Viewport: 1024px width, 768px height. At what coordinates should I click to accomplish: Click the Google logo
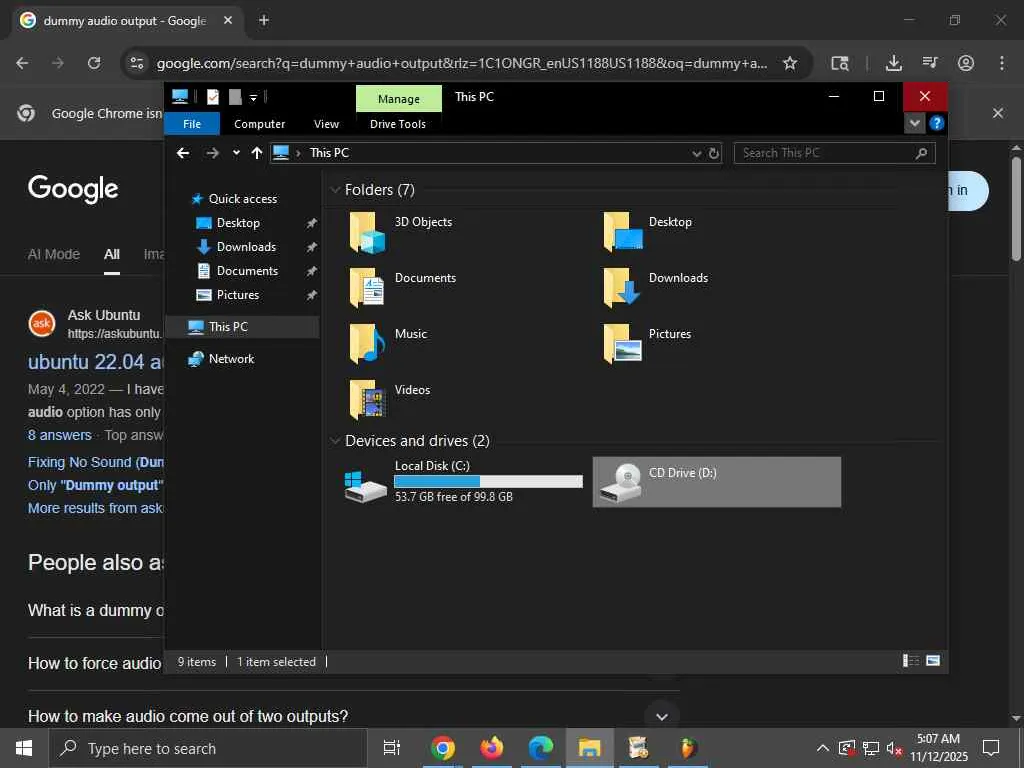(73, 189)
